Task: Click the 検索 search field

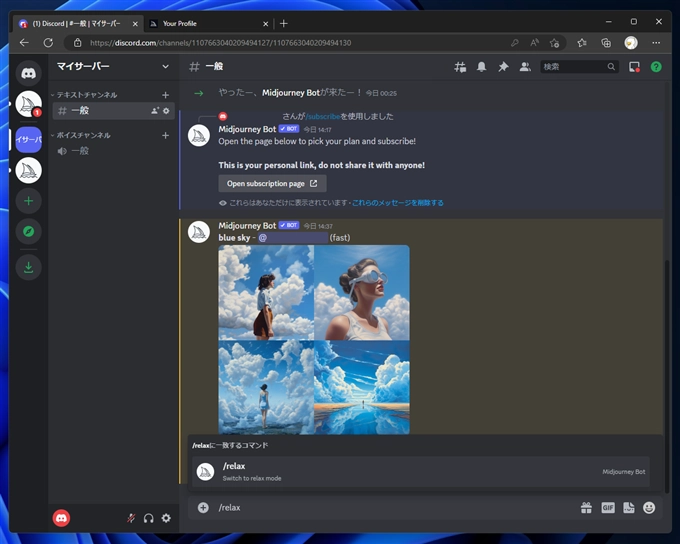Action: (x=579, y=67)
